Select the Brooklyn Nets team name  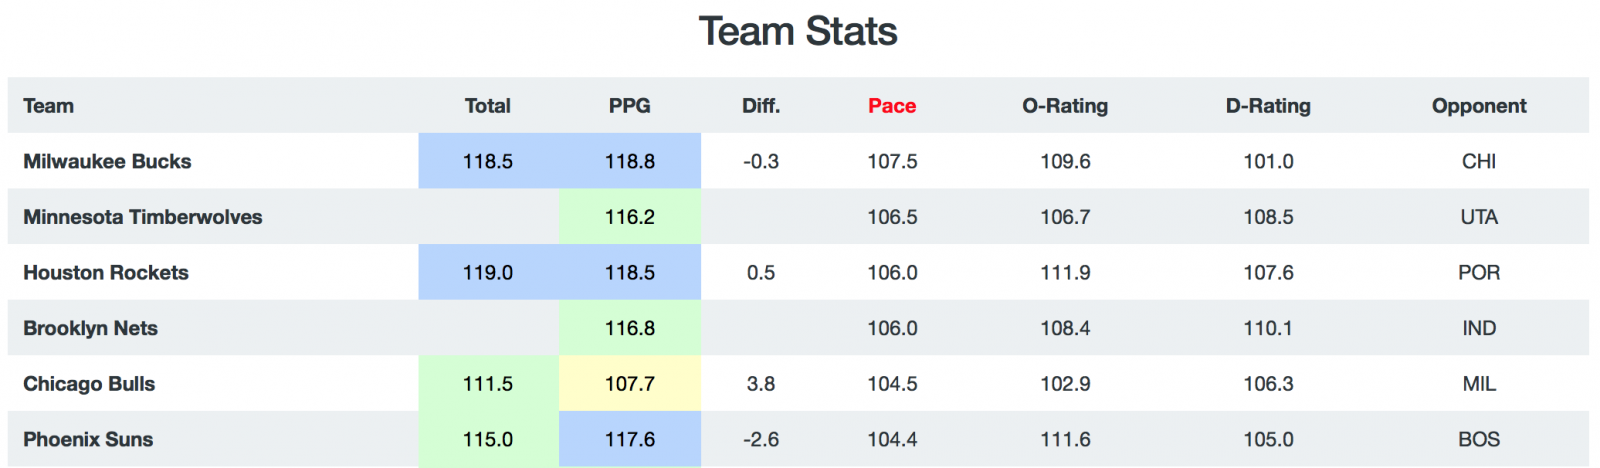coord(91,328)
